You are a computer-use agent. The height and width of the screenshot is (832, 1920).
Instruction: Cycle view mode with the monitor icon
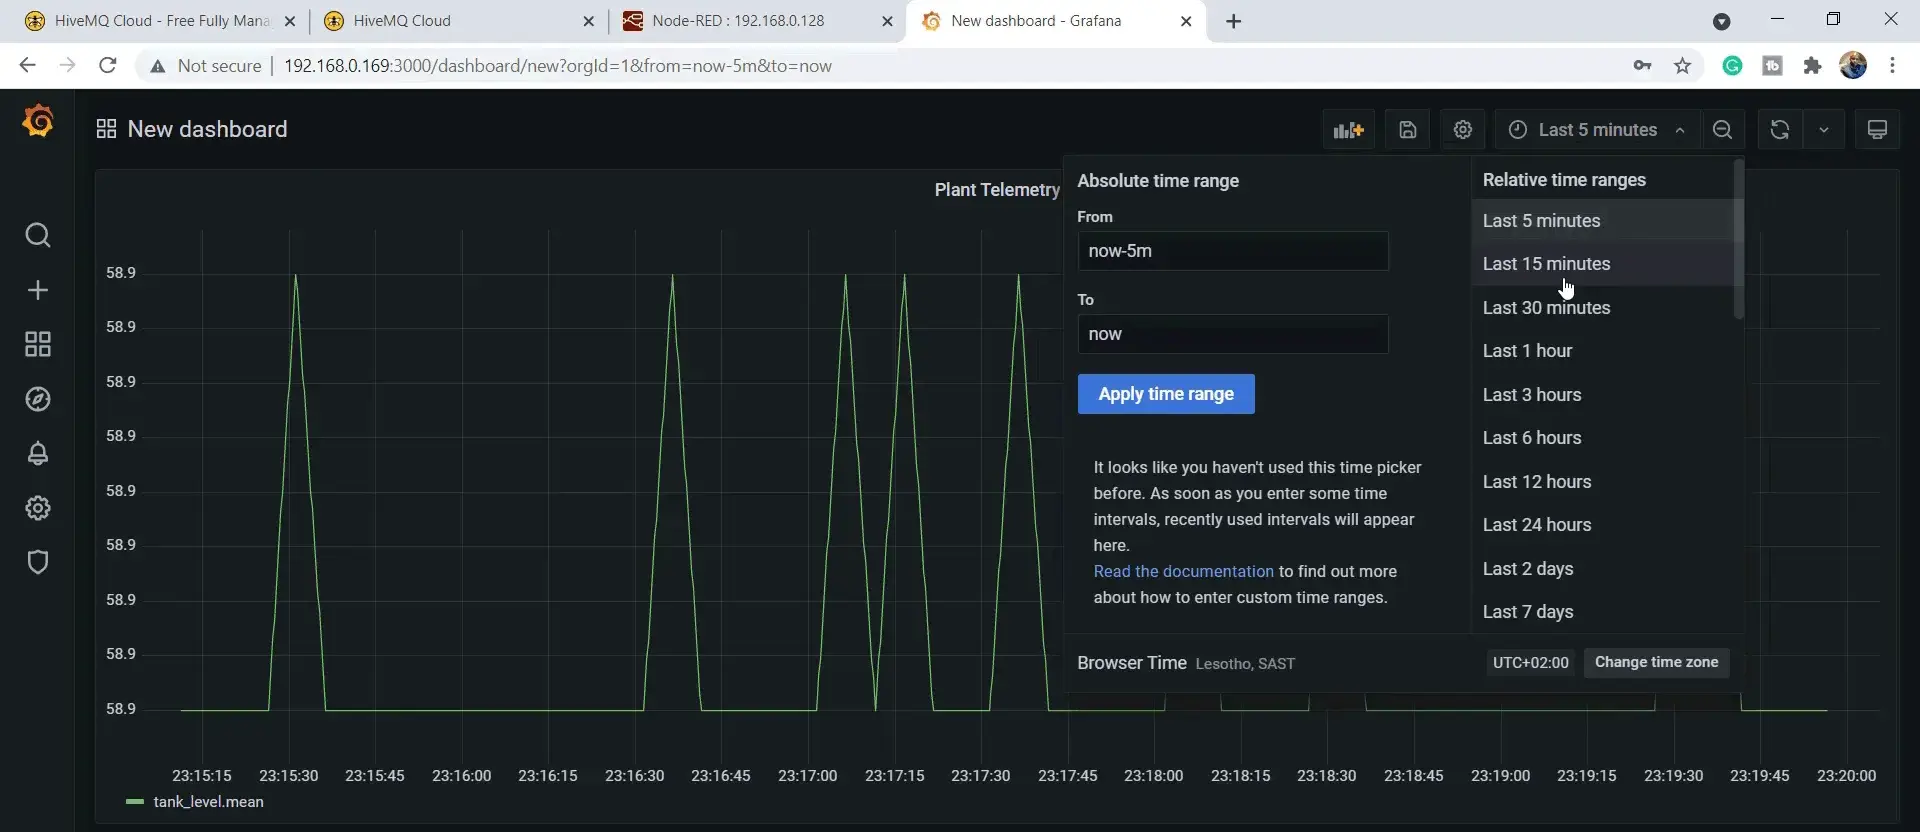1877,130
